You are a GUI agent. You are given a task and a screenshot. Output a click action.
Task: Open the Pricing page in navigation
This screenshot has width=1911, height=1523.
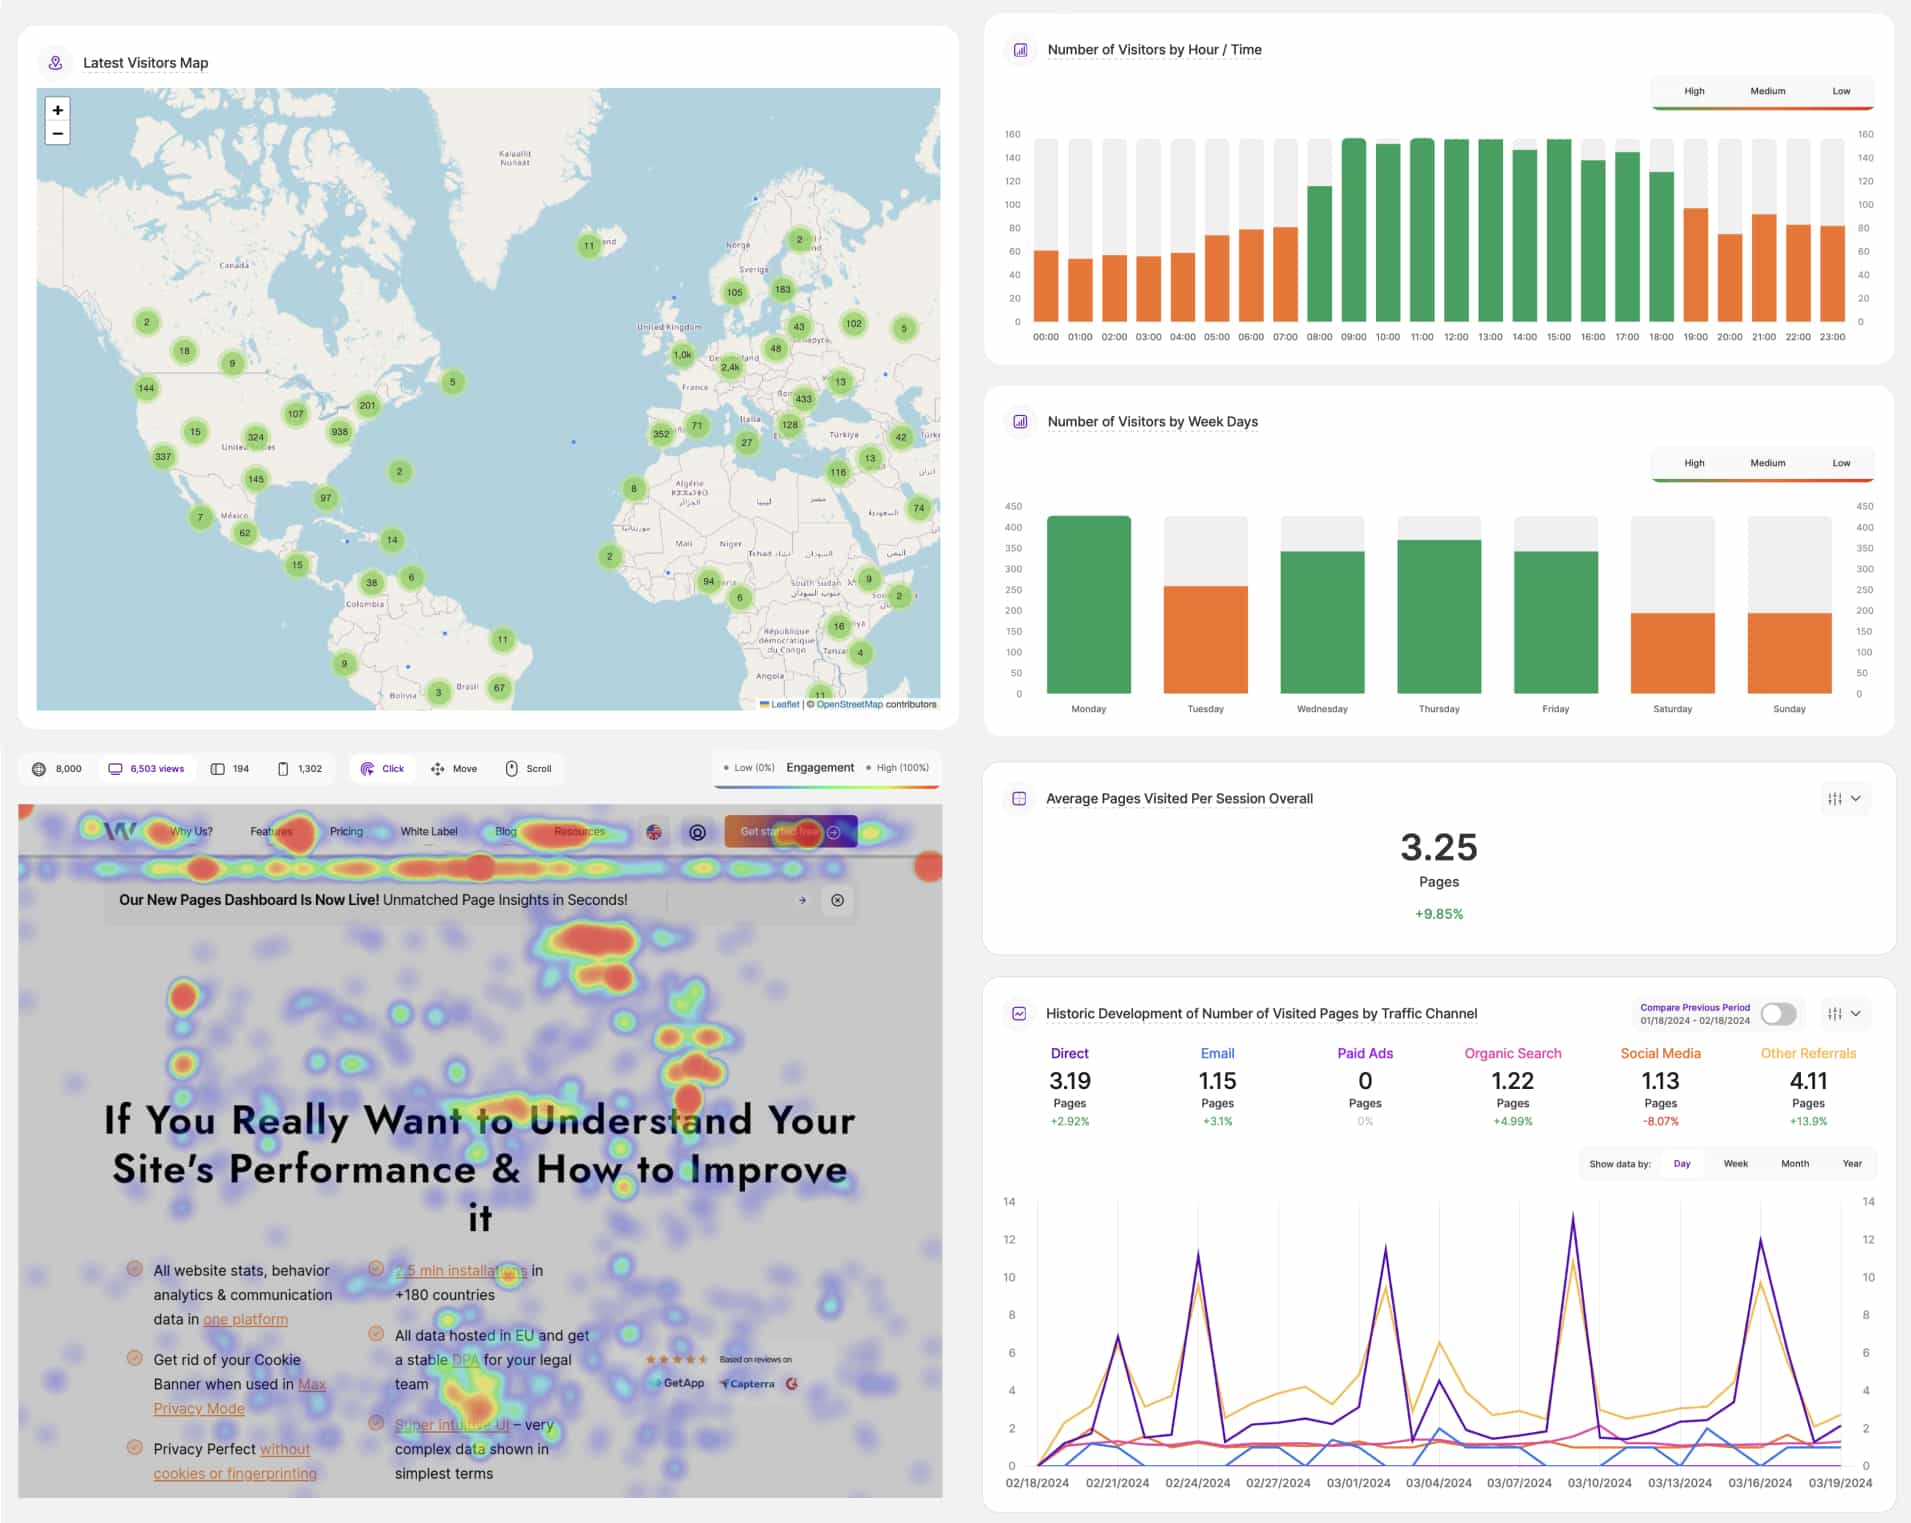point(346,832)
